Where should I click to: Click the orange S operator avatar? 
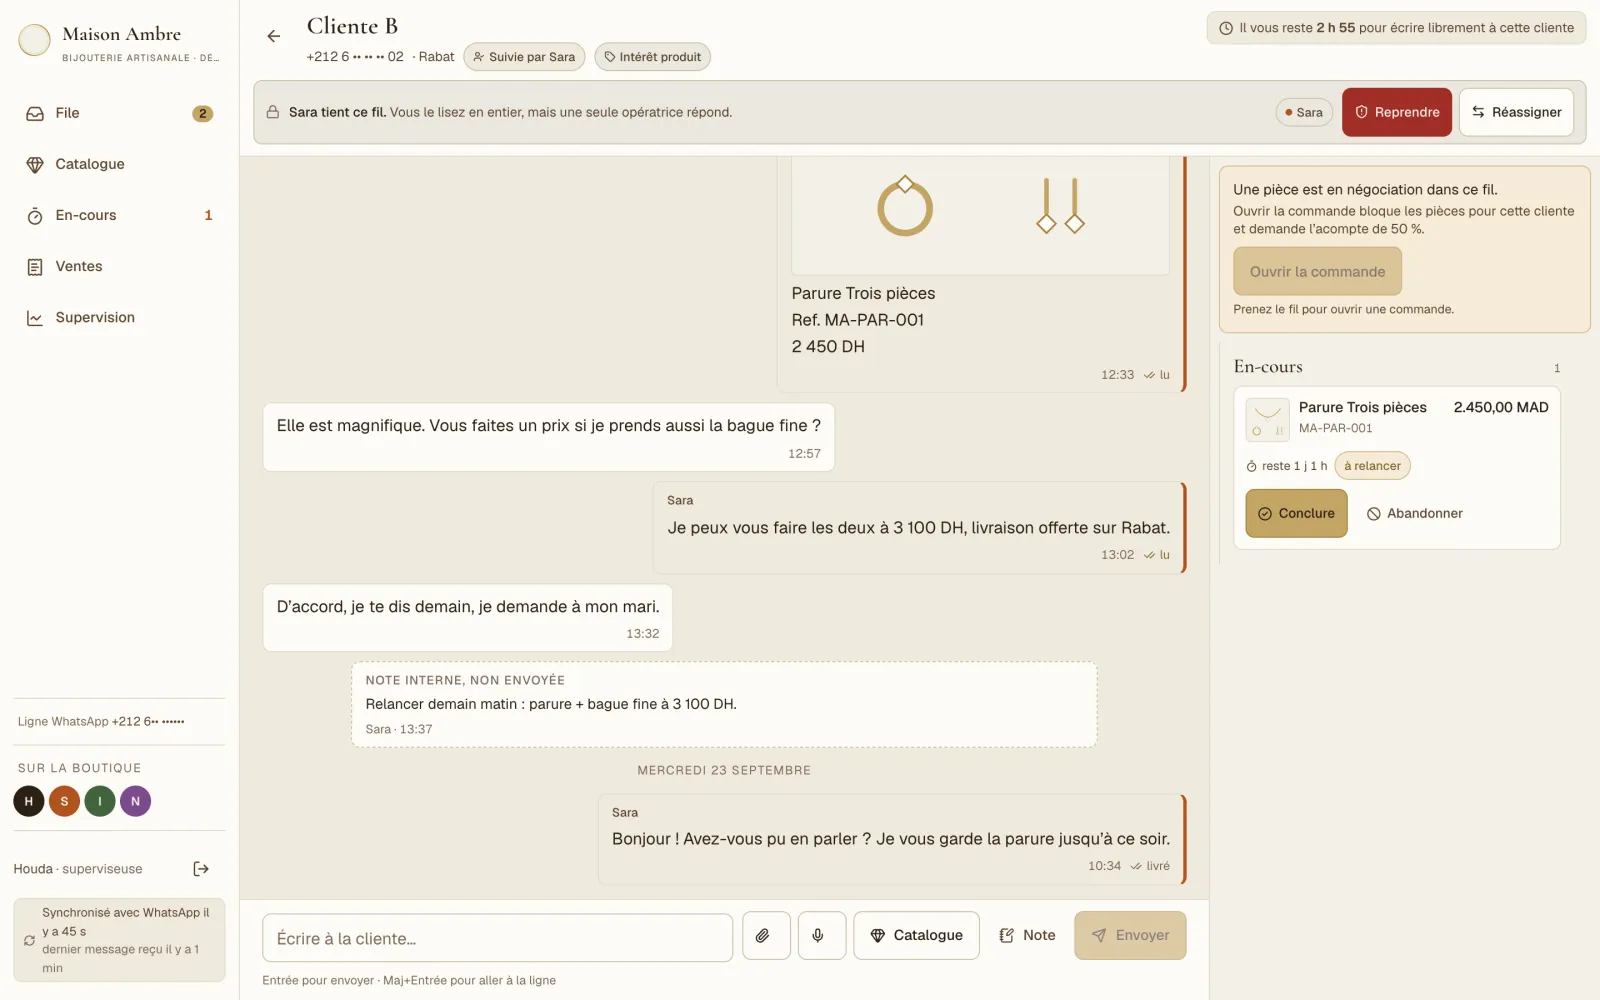click(x=64, y=801)
